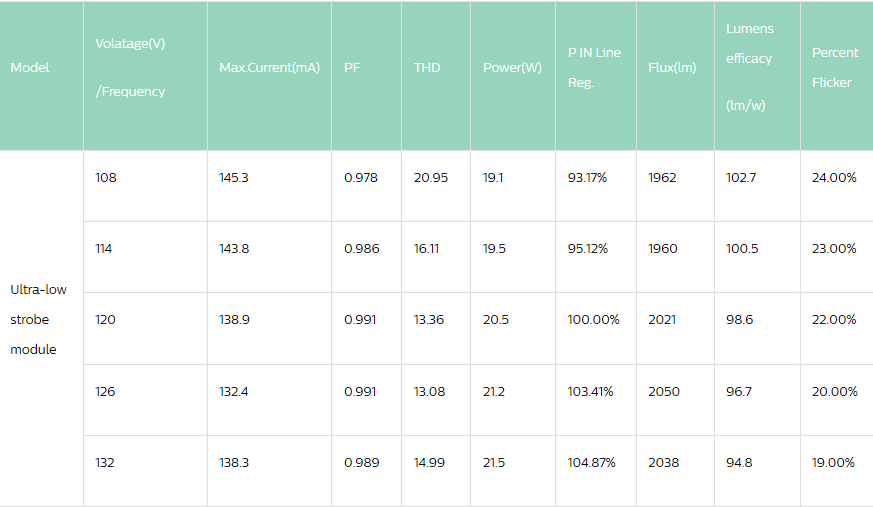Click the THD column header
This screenshot has height=507, width=873.
[x=427, y=68]
